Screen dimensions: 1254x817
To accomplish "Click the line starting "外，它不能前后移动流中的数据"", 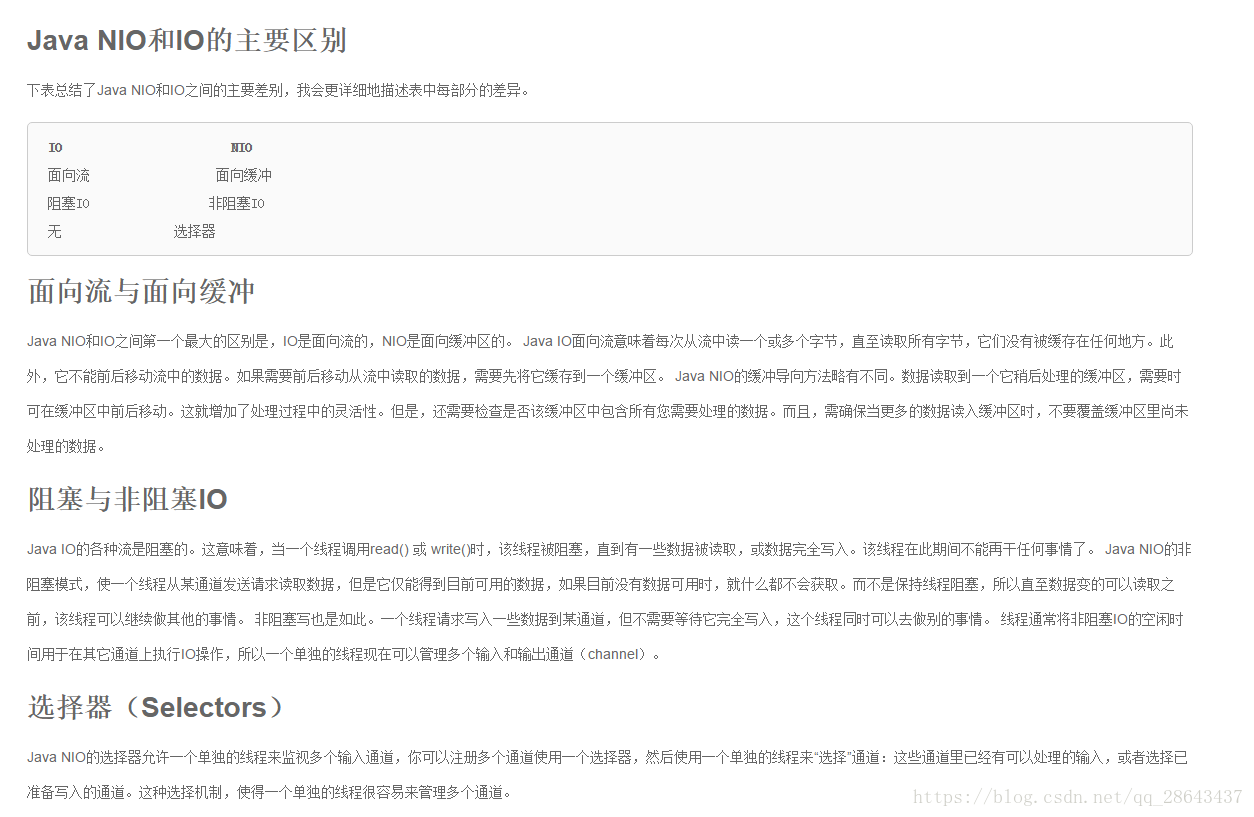I will tap(604, 376).
